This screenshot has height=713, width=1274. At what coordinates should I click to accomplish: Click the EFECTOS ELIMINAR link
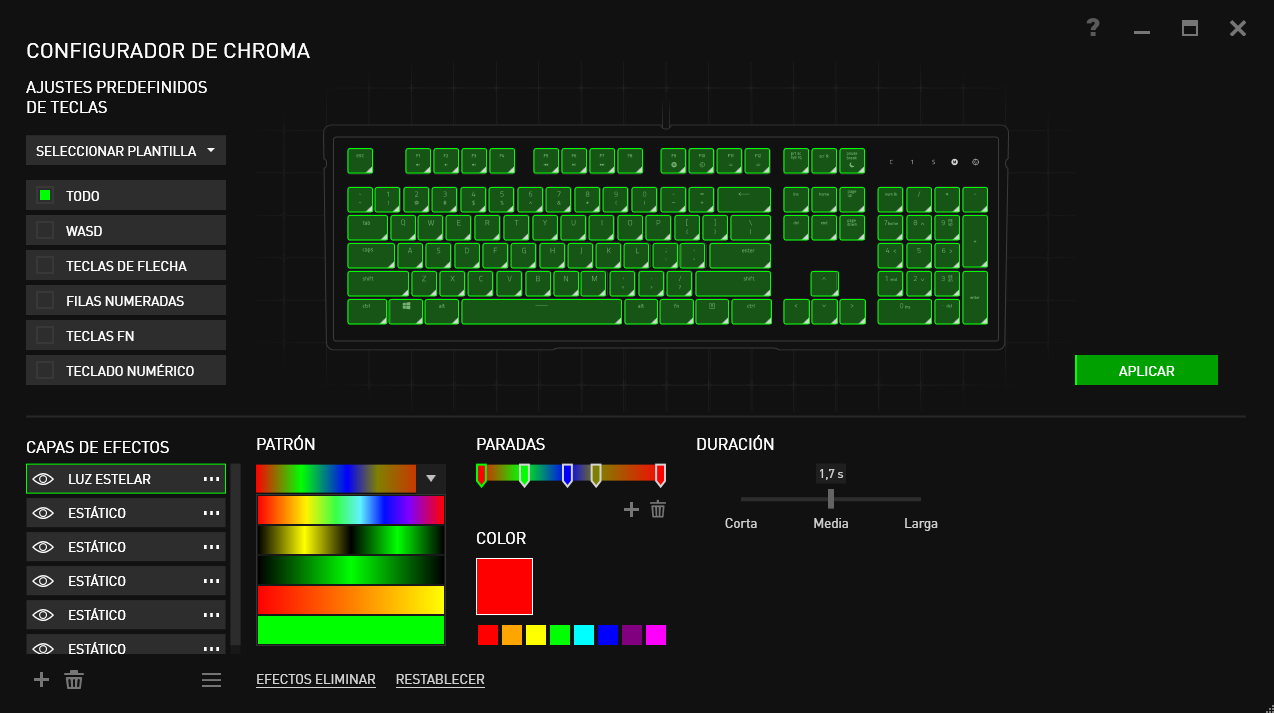(x=316, y=679)
